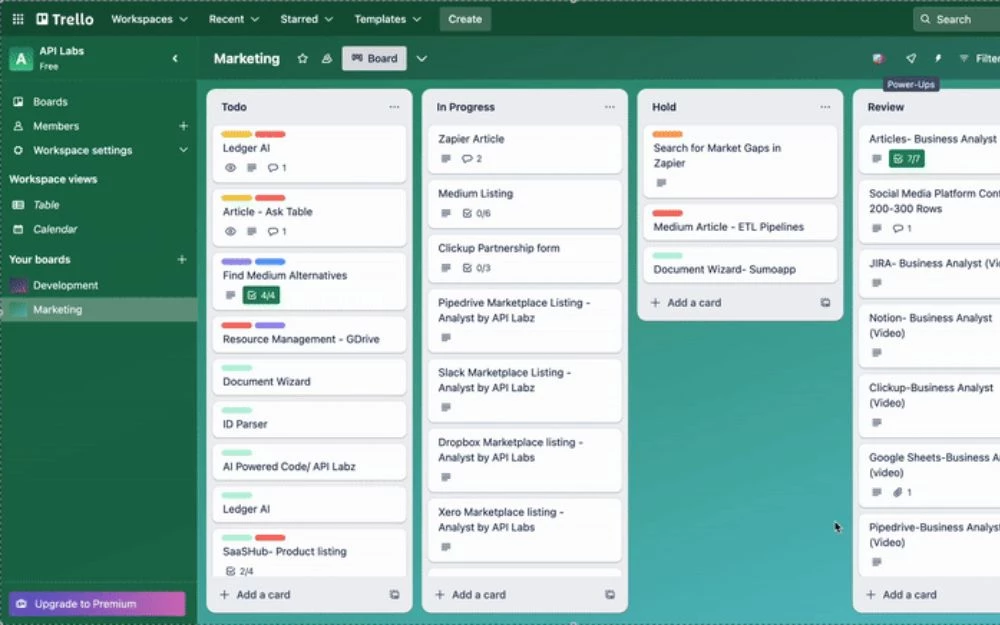Add a card to Review list
This screenshot has height=625, width=1000.
pos(902,594)
